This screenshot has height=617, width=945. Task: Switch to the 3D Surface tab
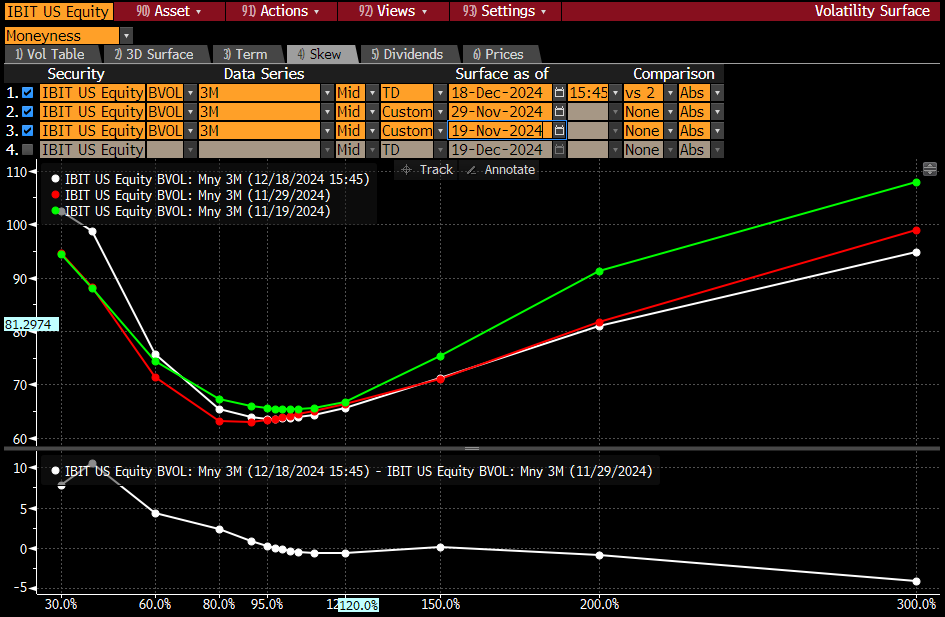click(154, 54)
